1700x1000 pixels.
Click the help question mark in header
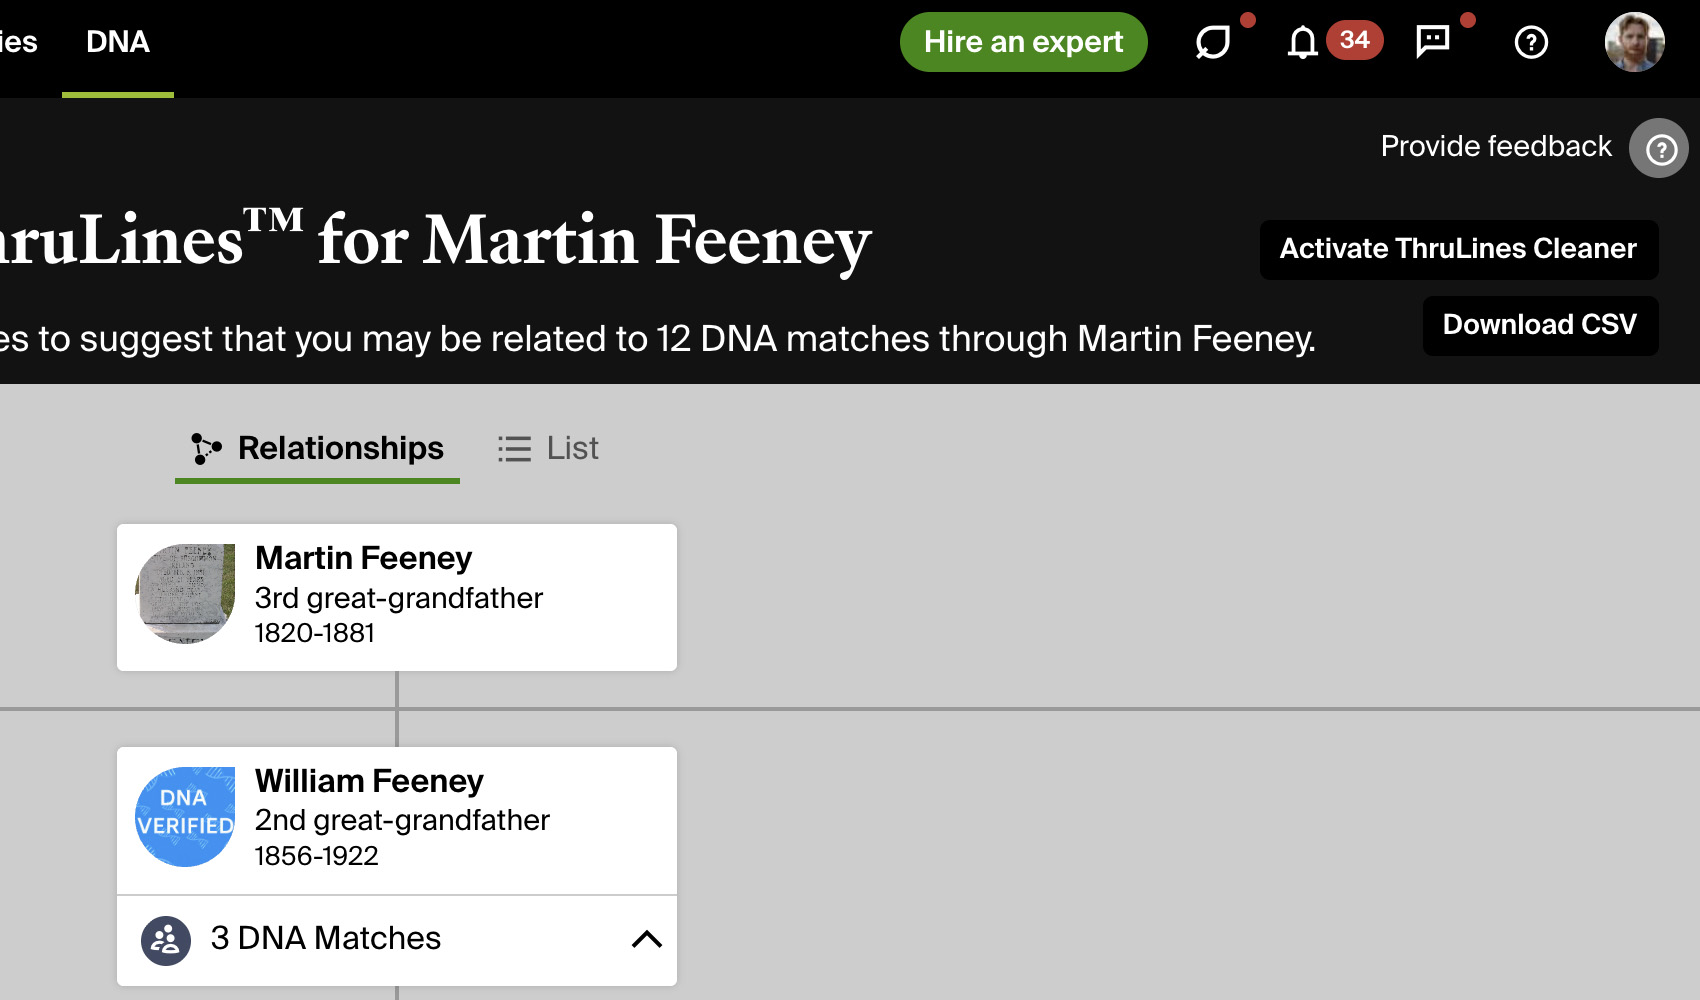(1531, 42)
